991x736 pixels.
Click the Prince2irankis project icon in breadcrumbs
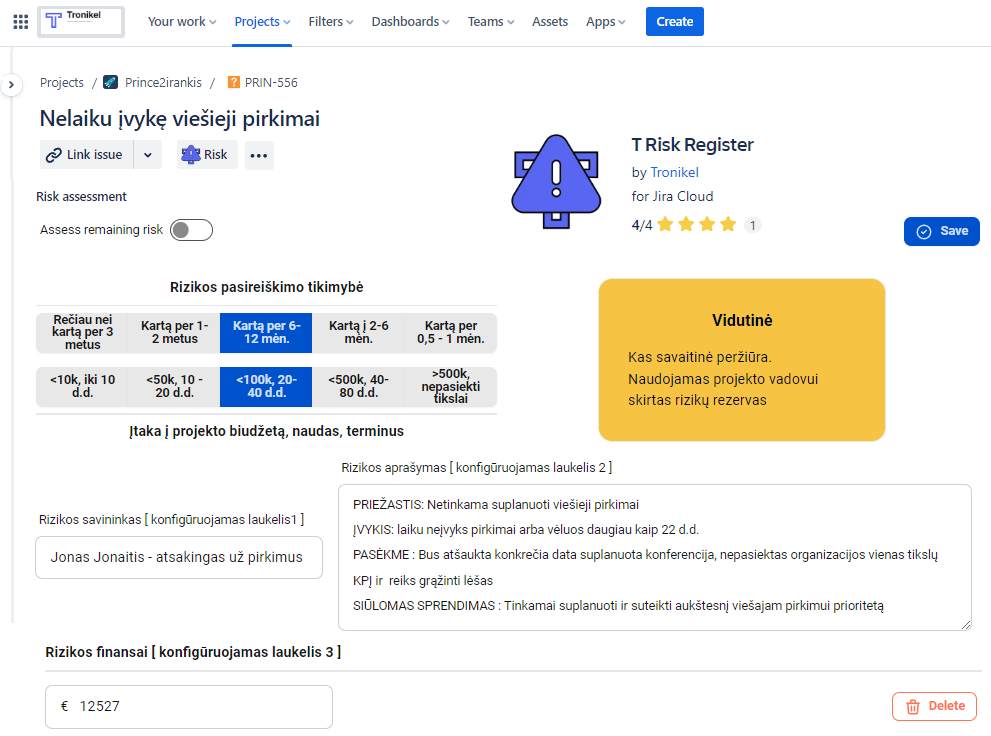click(x=111, y=82)
